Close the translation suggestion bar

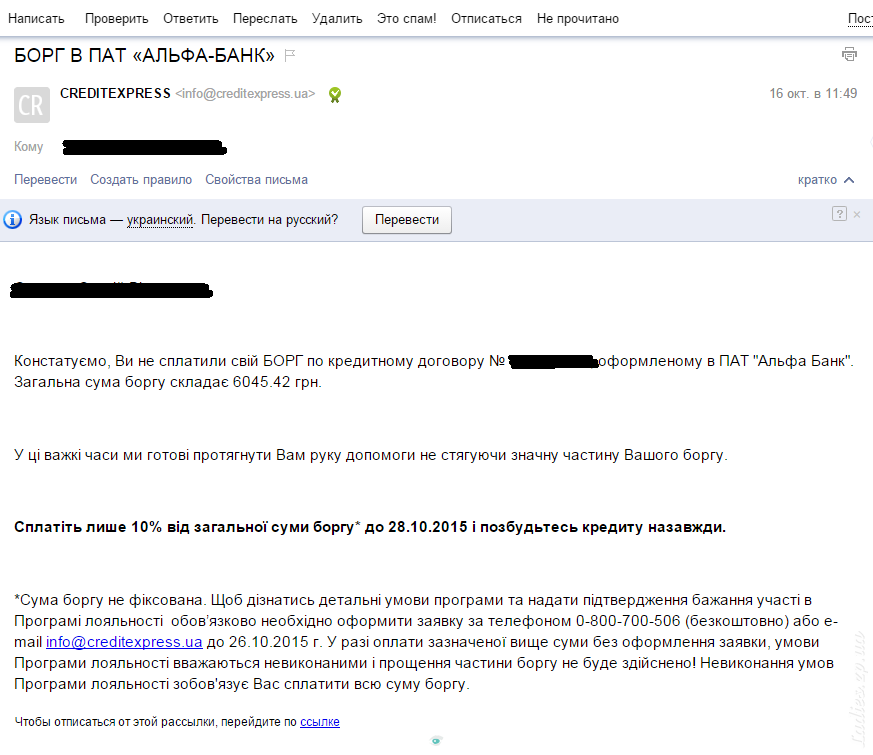pyautogui.click(x=857, y=214)
